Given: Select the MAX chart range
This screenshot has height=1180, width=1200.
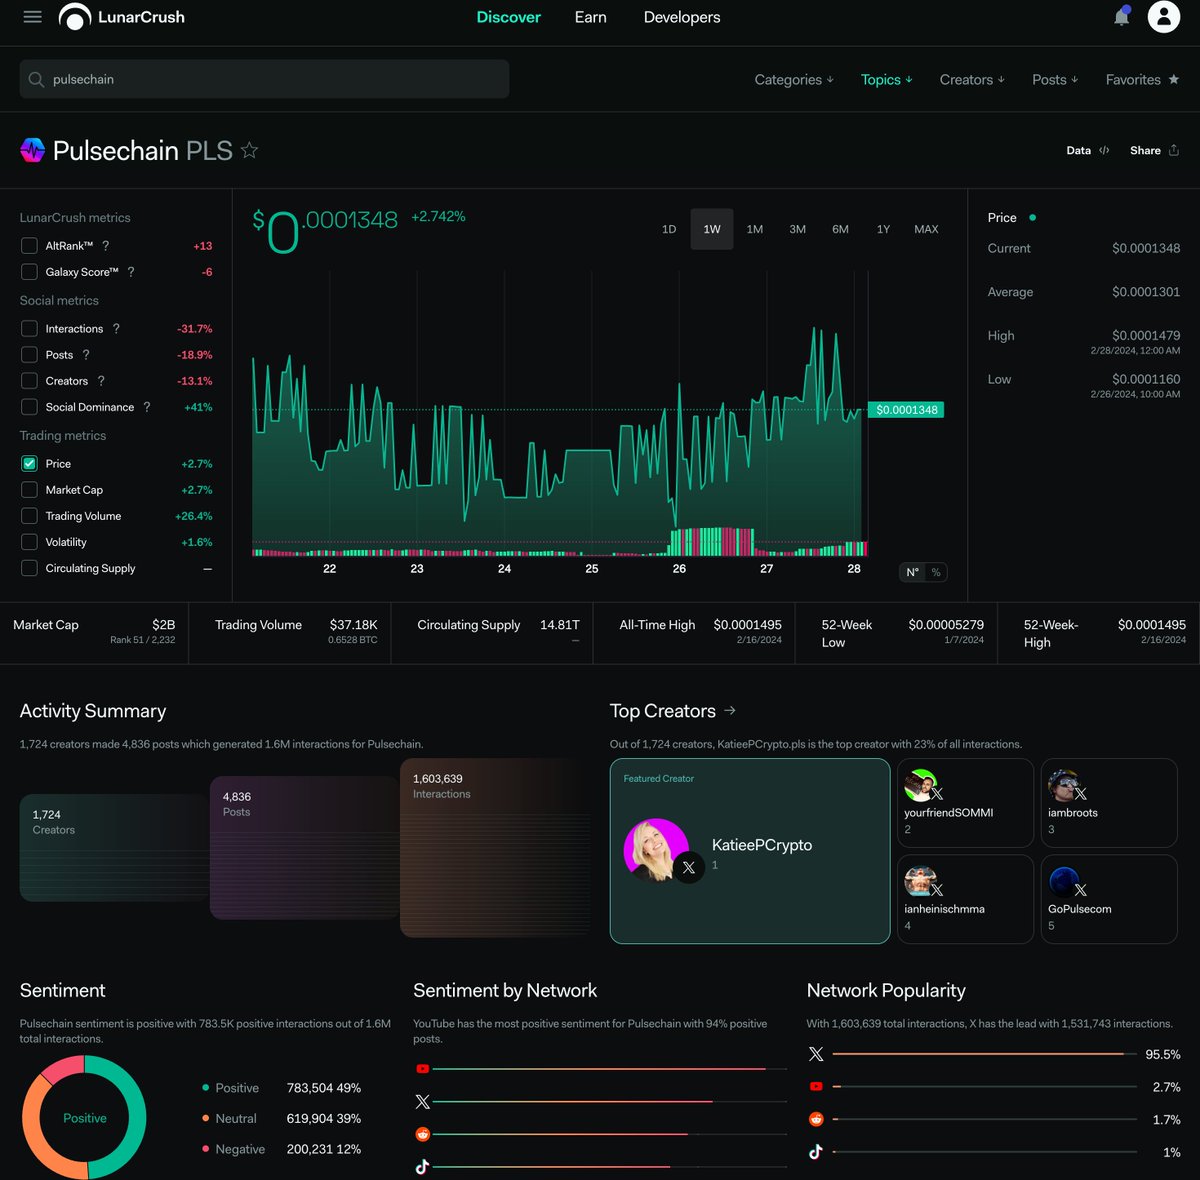Looking at the screenshot, I should coord(926,229).
